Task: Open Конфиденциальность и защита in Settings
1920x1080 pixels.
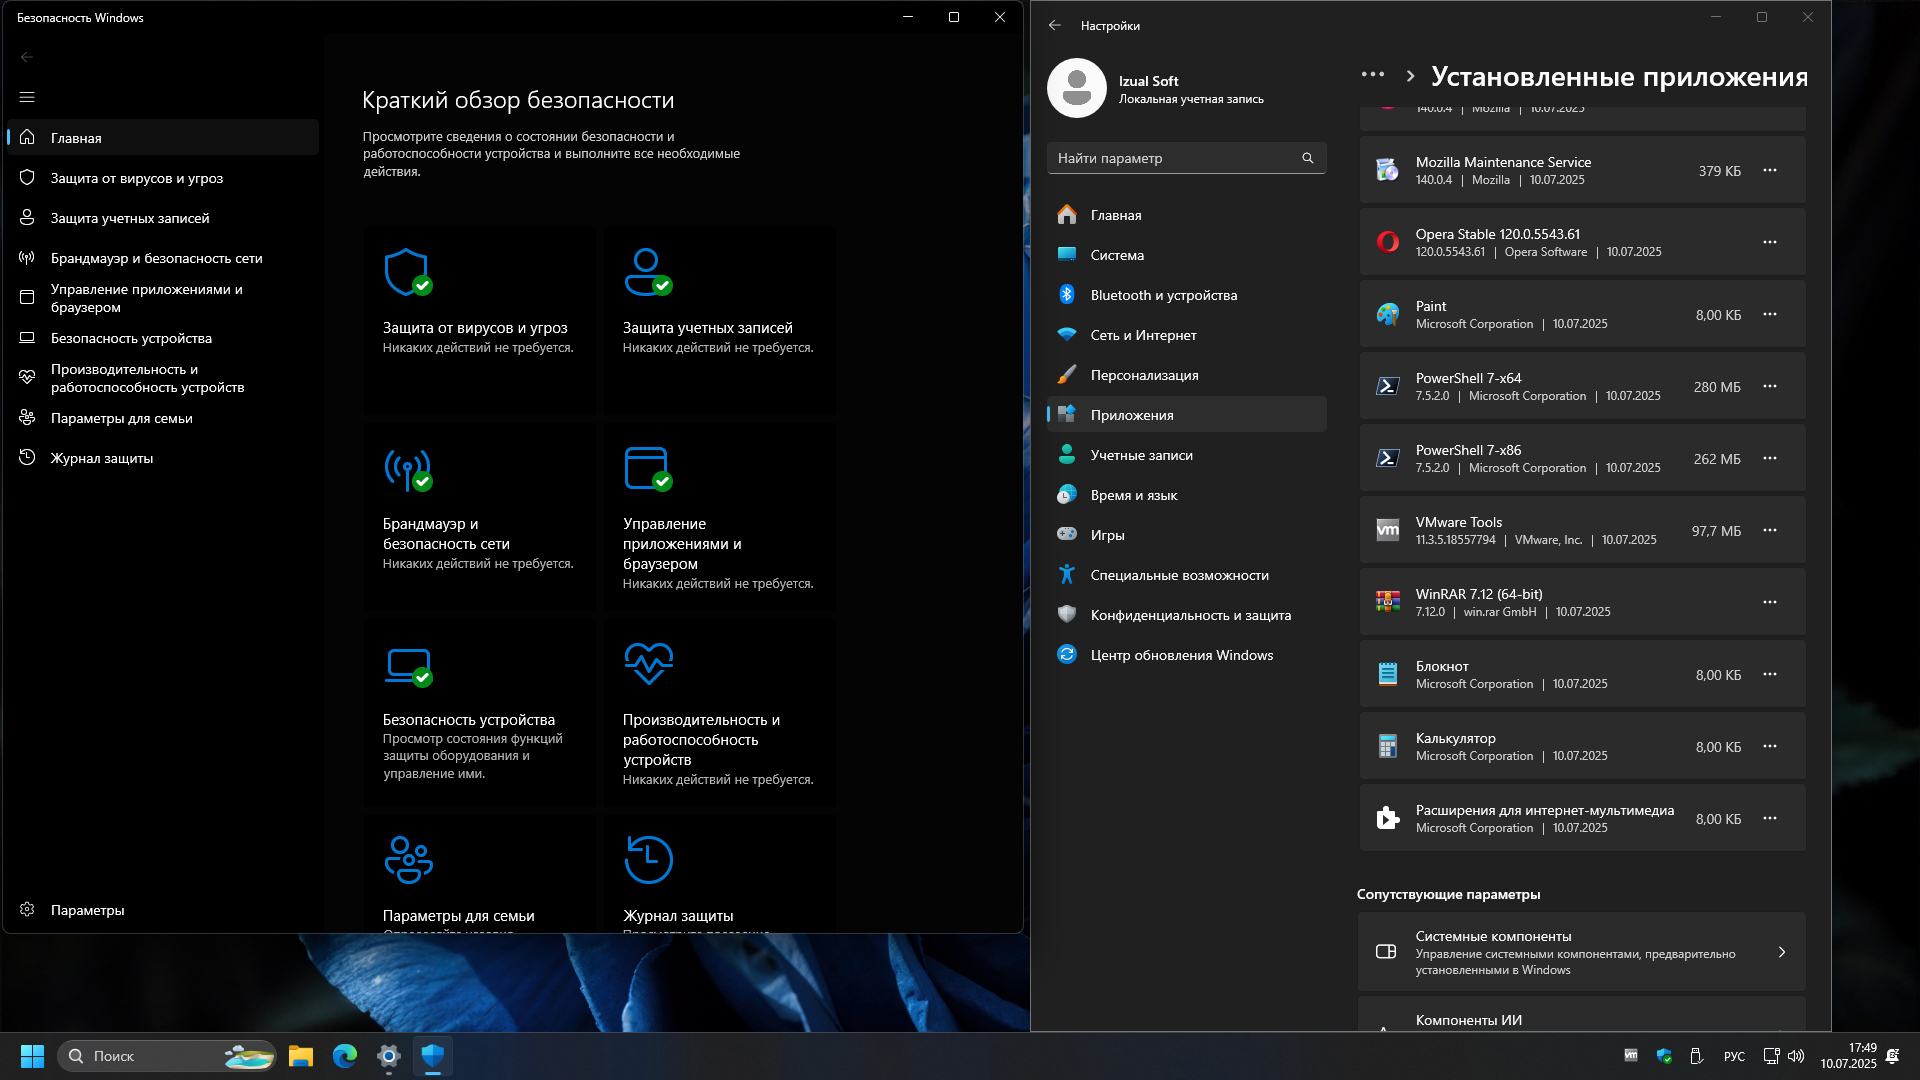Action: tap(1187, 615)
